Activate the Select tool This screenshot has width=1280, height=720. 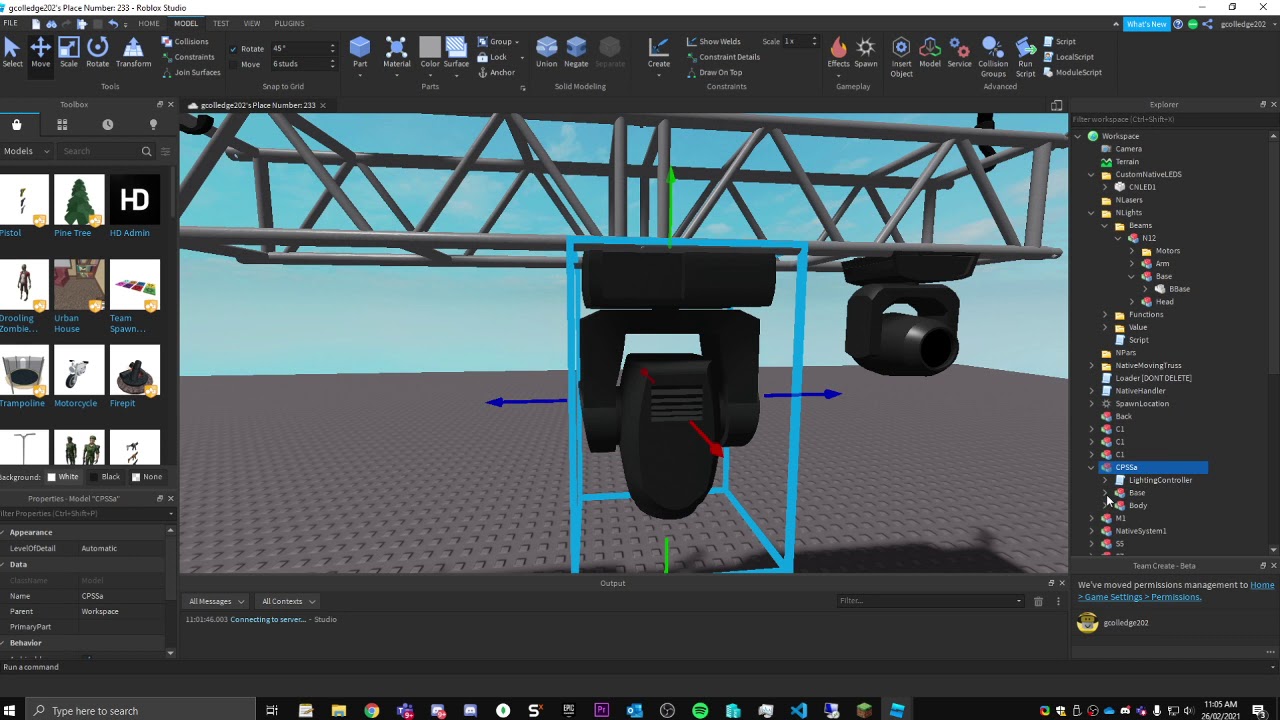click(x=12, y=52)
